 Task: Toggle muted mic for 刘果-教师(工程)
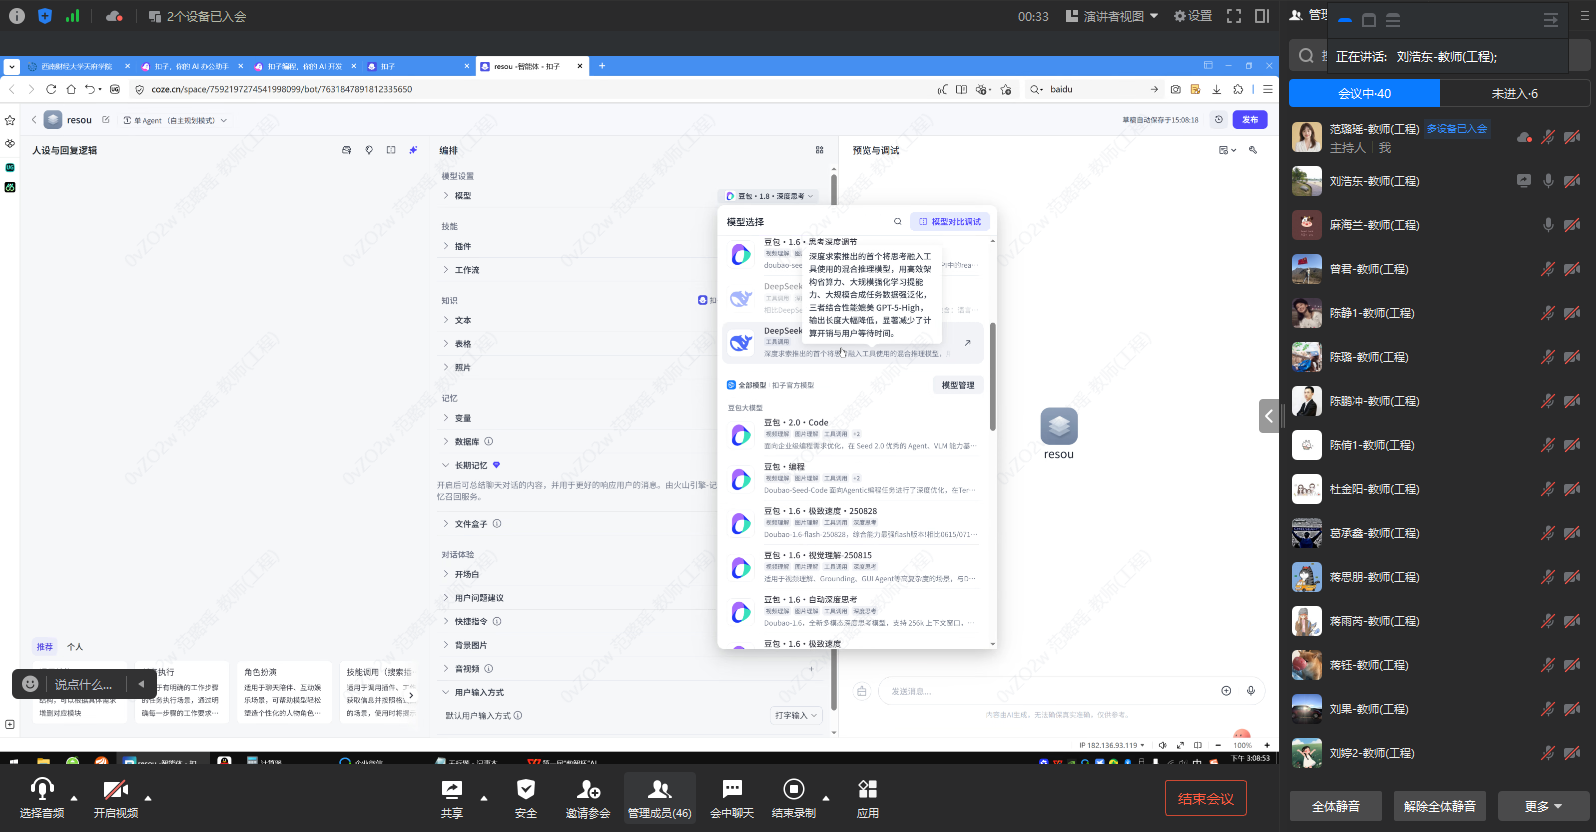pos(1548,709)
